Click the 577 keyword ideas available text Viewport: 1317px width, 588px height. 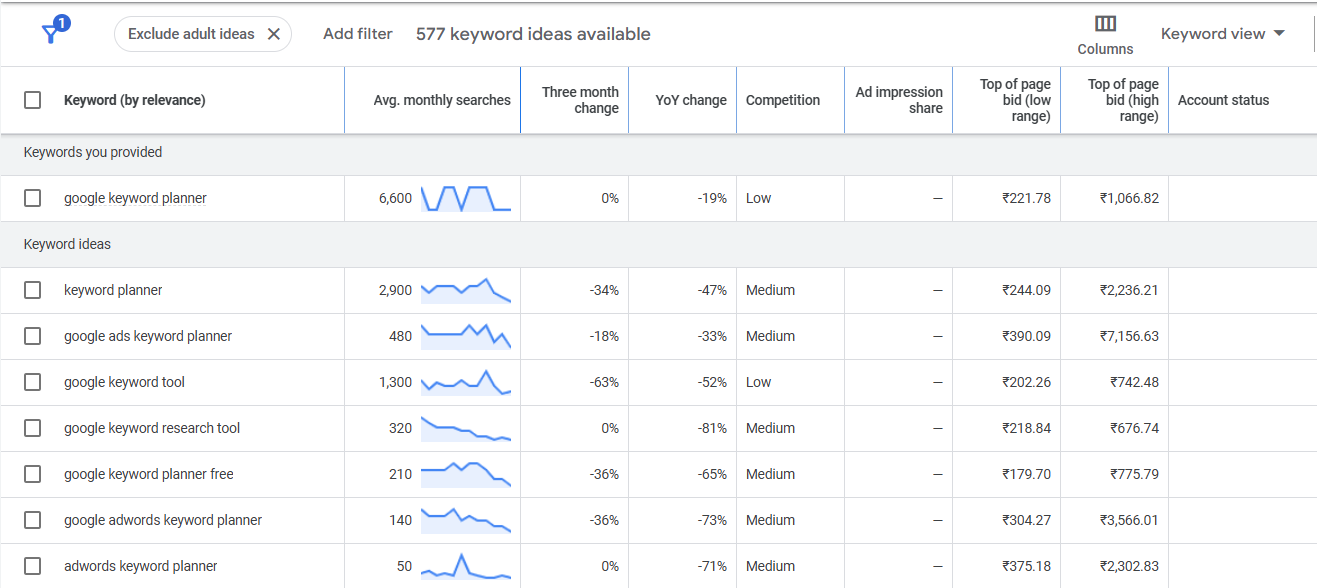[533, 34]
